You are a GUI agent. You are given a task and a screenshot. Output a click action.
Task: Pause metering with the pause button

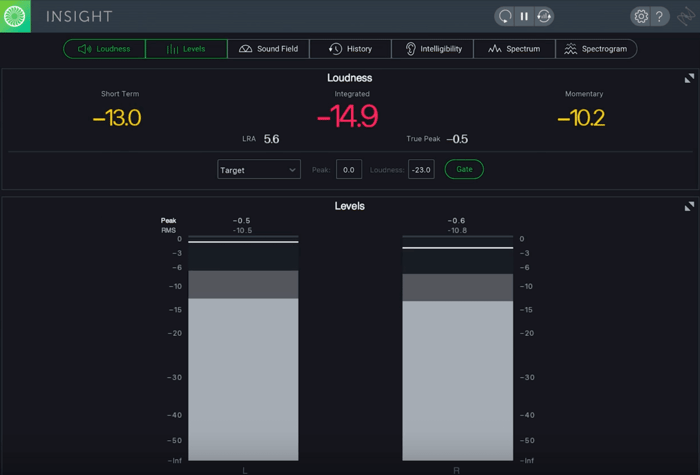click(x=524, y=17)
